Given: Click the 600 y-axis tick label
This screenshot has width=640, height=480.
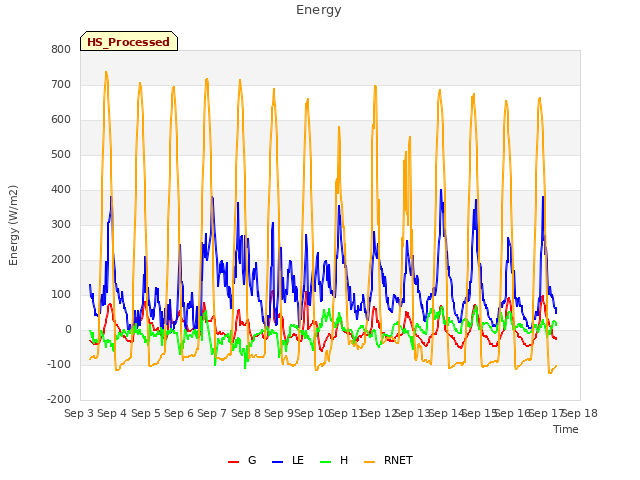Looking at the screenshot, I should [61, 120].
